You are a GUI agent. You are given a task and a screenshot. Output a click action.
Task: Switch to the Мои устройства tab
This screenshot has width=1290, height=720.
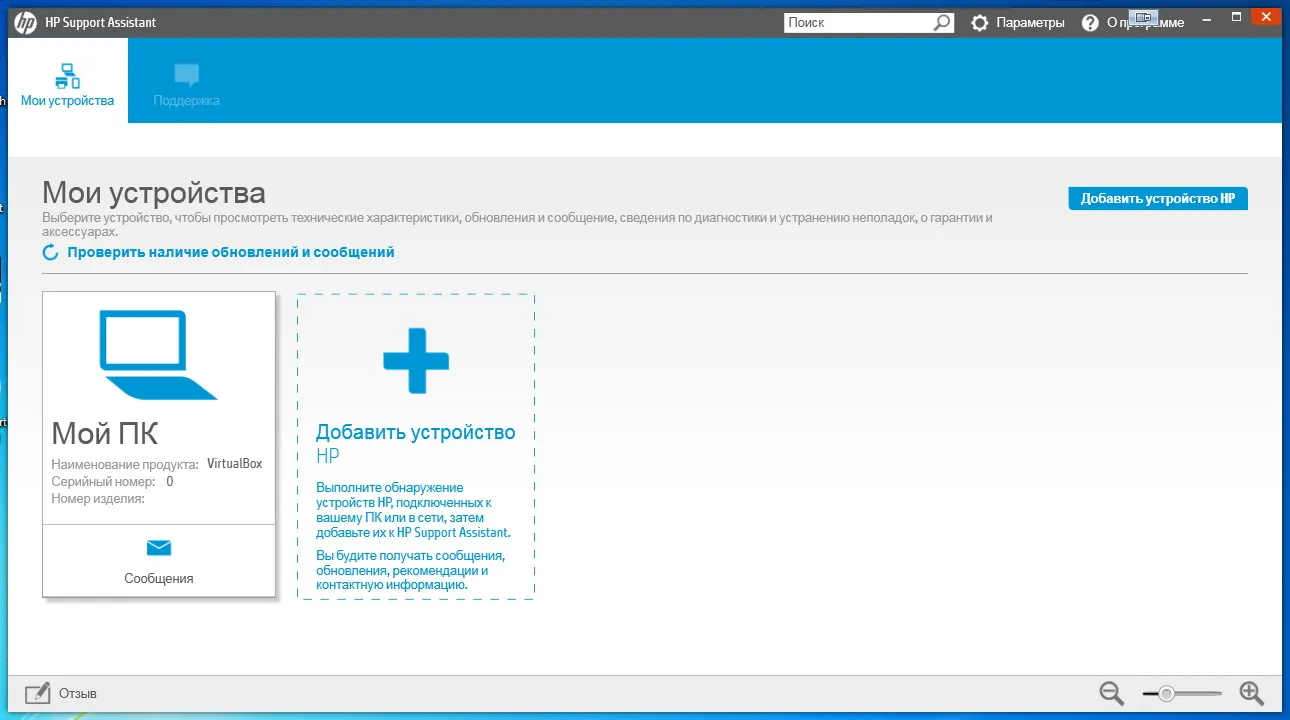click(x=68, y=81)
